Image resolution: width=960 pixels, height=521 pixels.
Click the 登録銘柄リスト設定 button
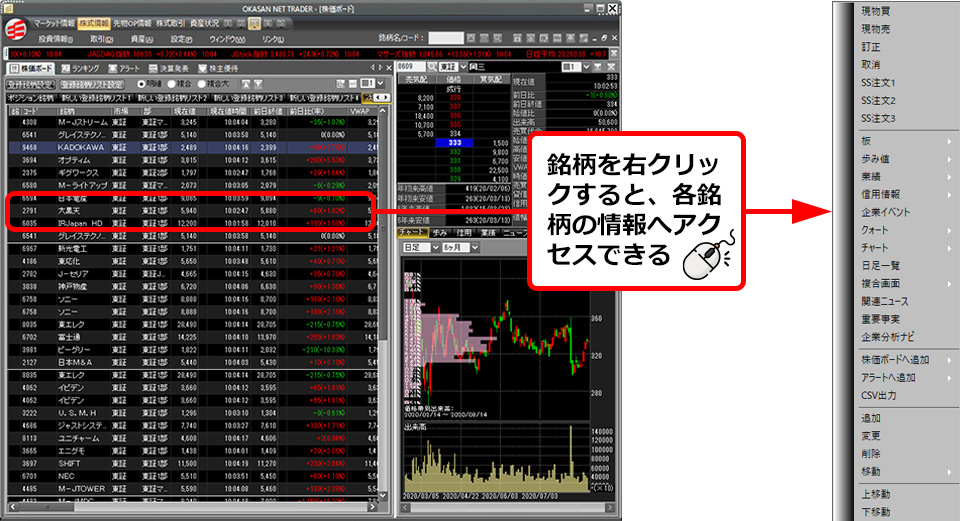pyautogui.click(x=92, y=84)
